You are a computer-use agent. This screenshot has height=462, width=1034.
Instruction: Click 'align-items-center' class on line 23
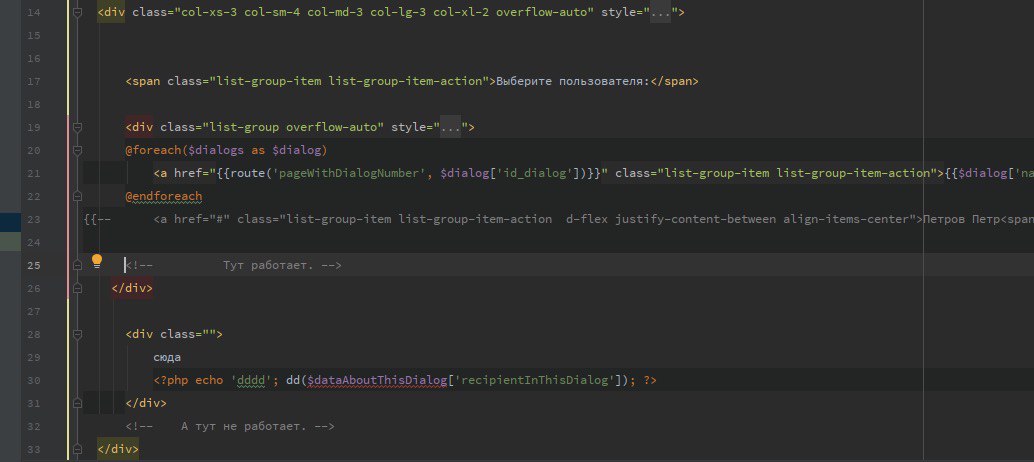846,219
